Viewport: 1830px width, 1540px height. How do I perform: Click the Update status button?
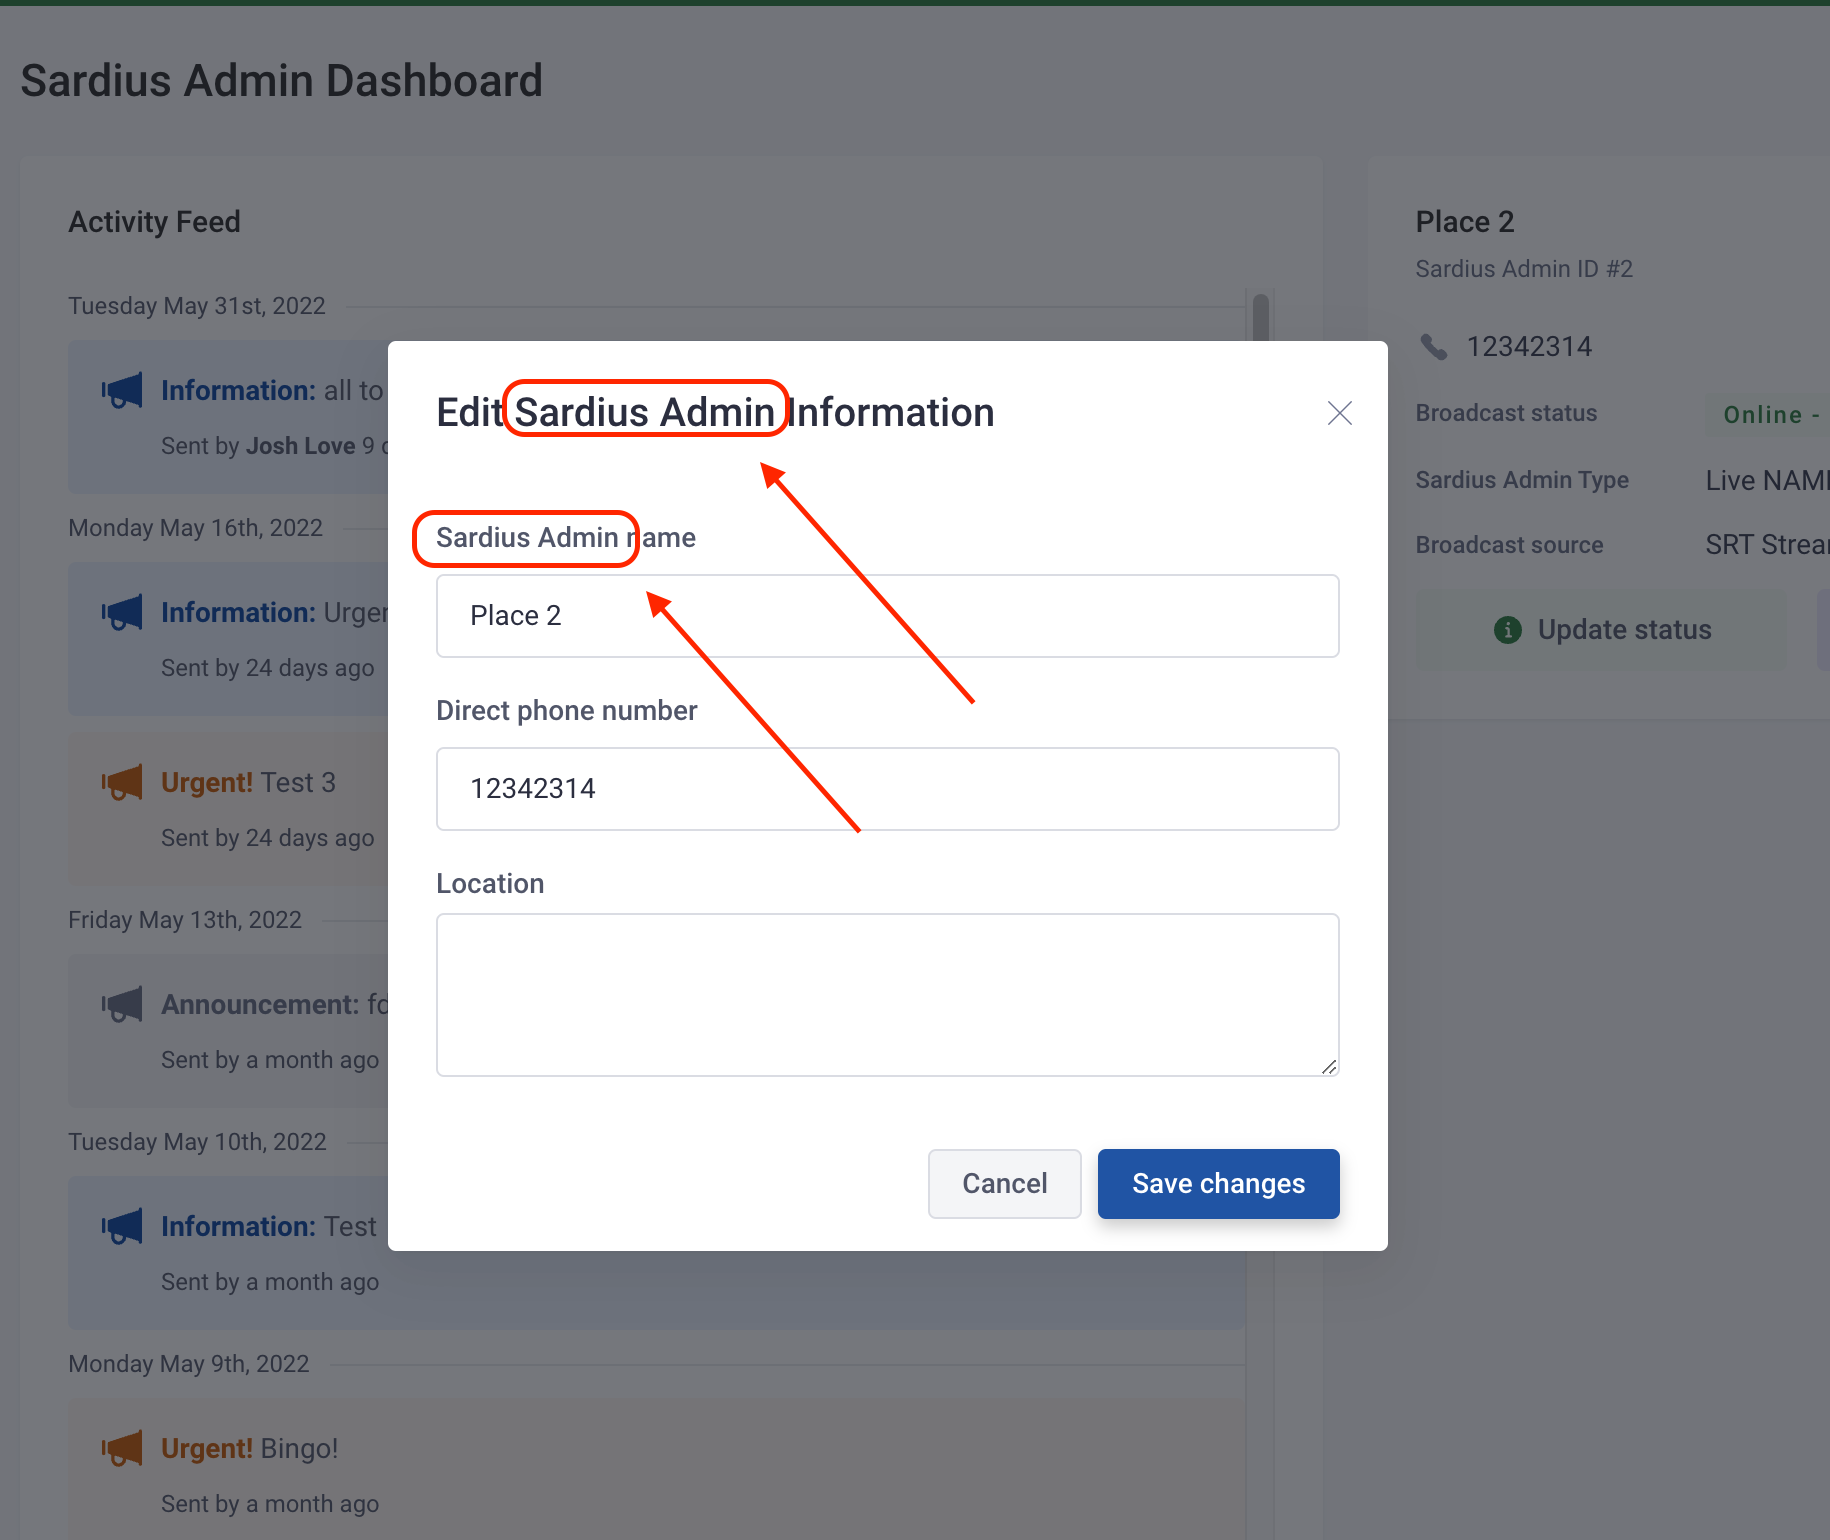tap(1600, 630)
